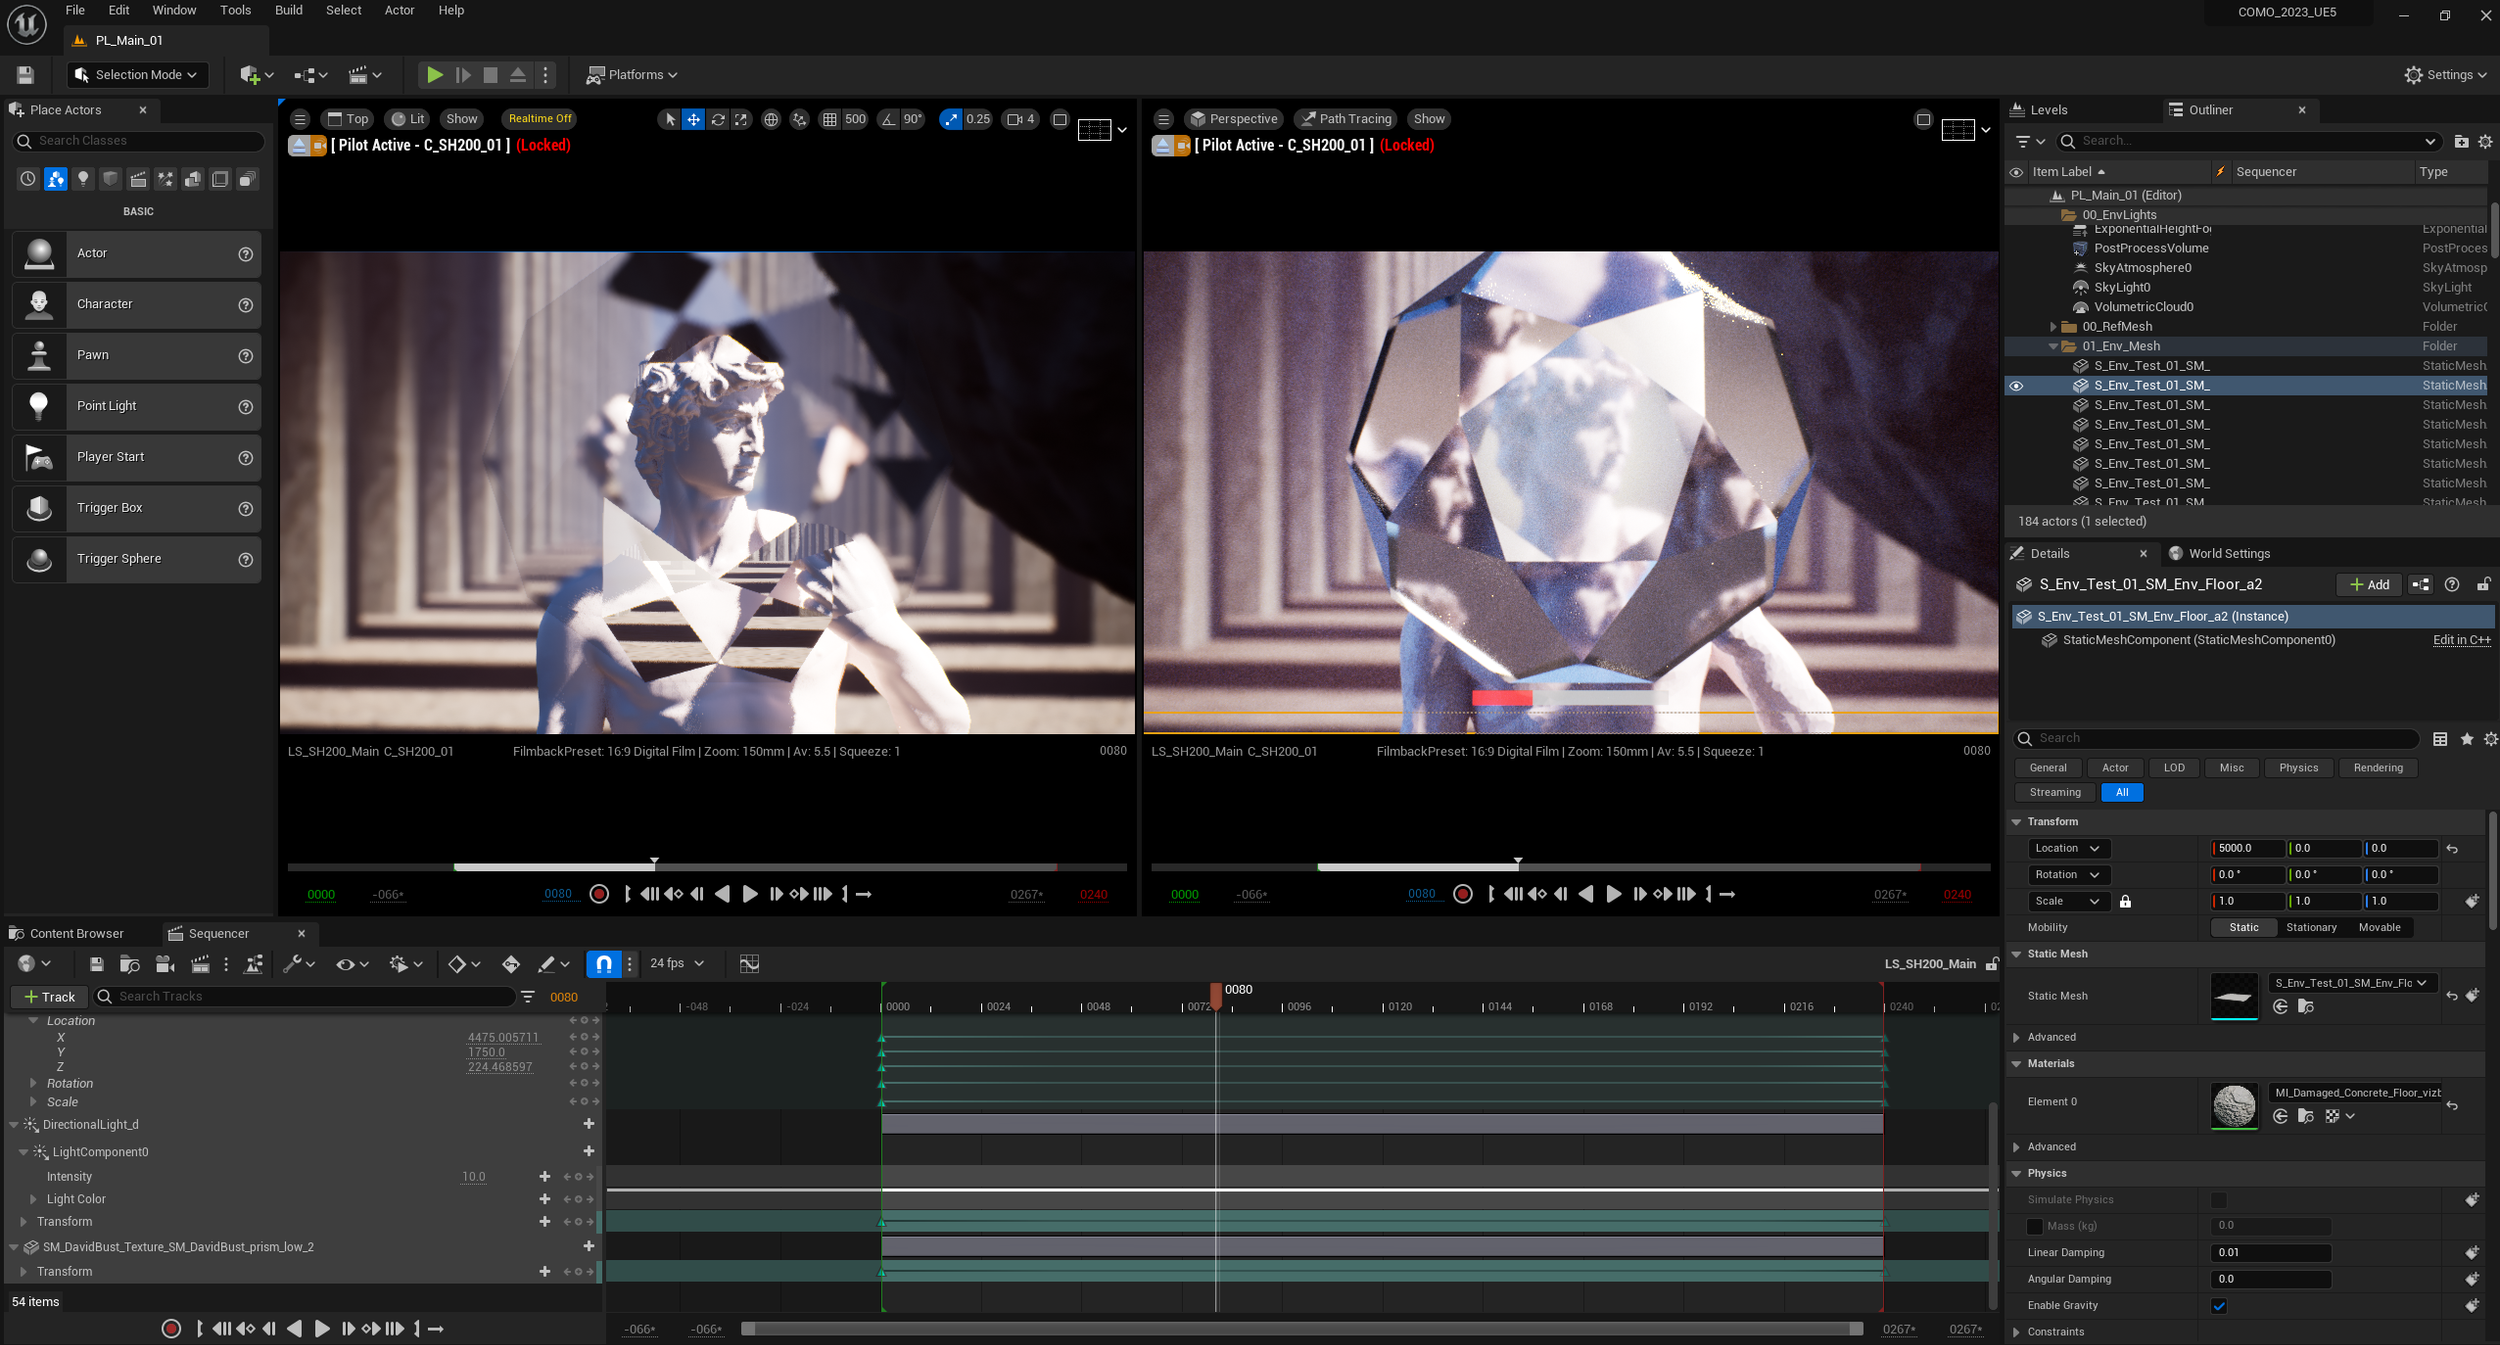The width and height of the screenshot is (2500, 1345).
Task: Toggle Realtime Off in Top viewport
Action: click(540, 119)
